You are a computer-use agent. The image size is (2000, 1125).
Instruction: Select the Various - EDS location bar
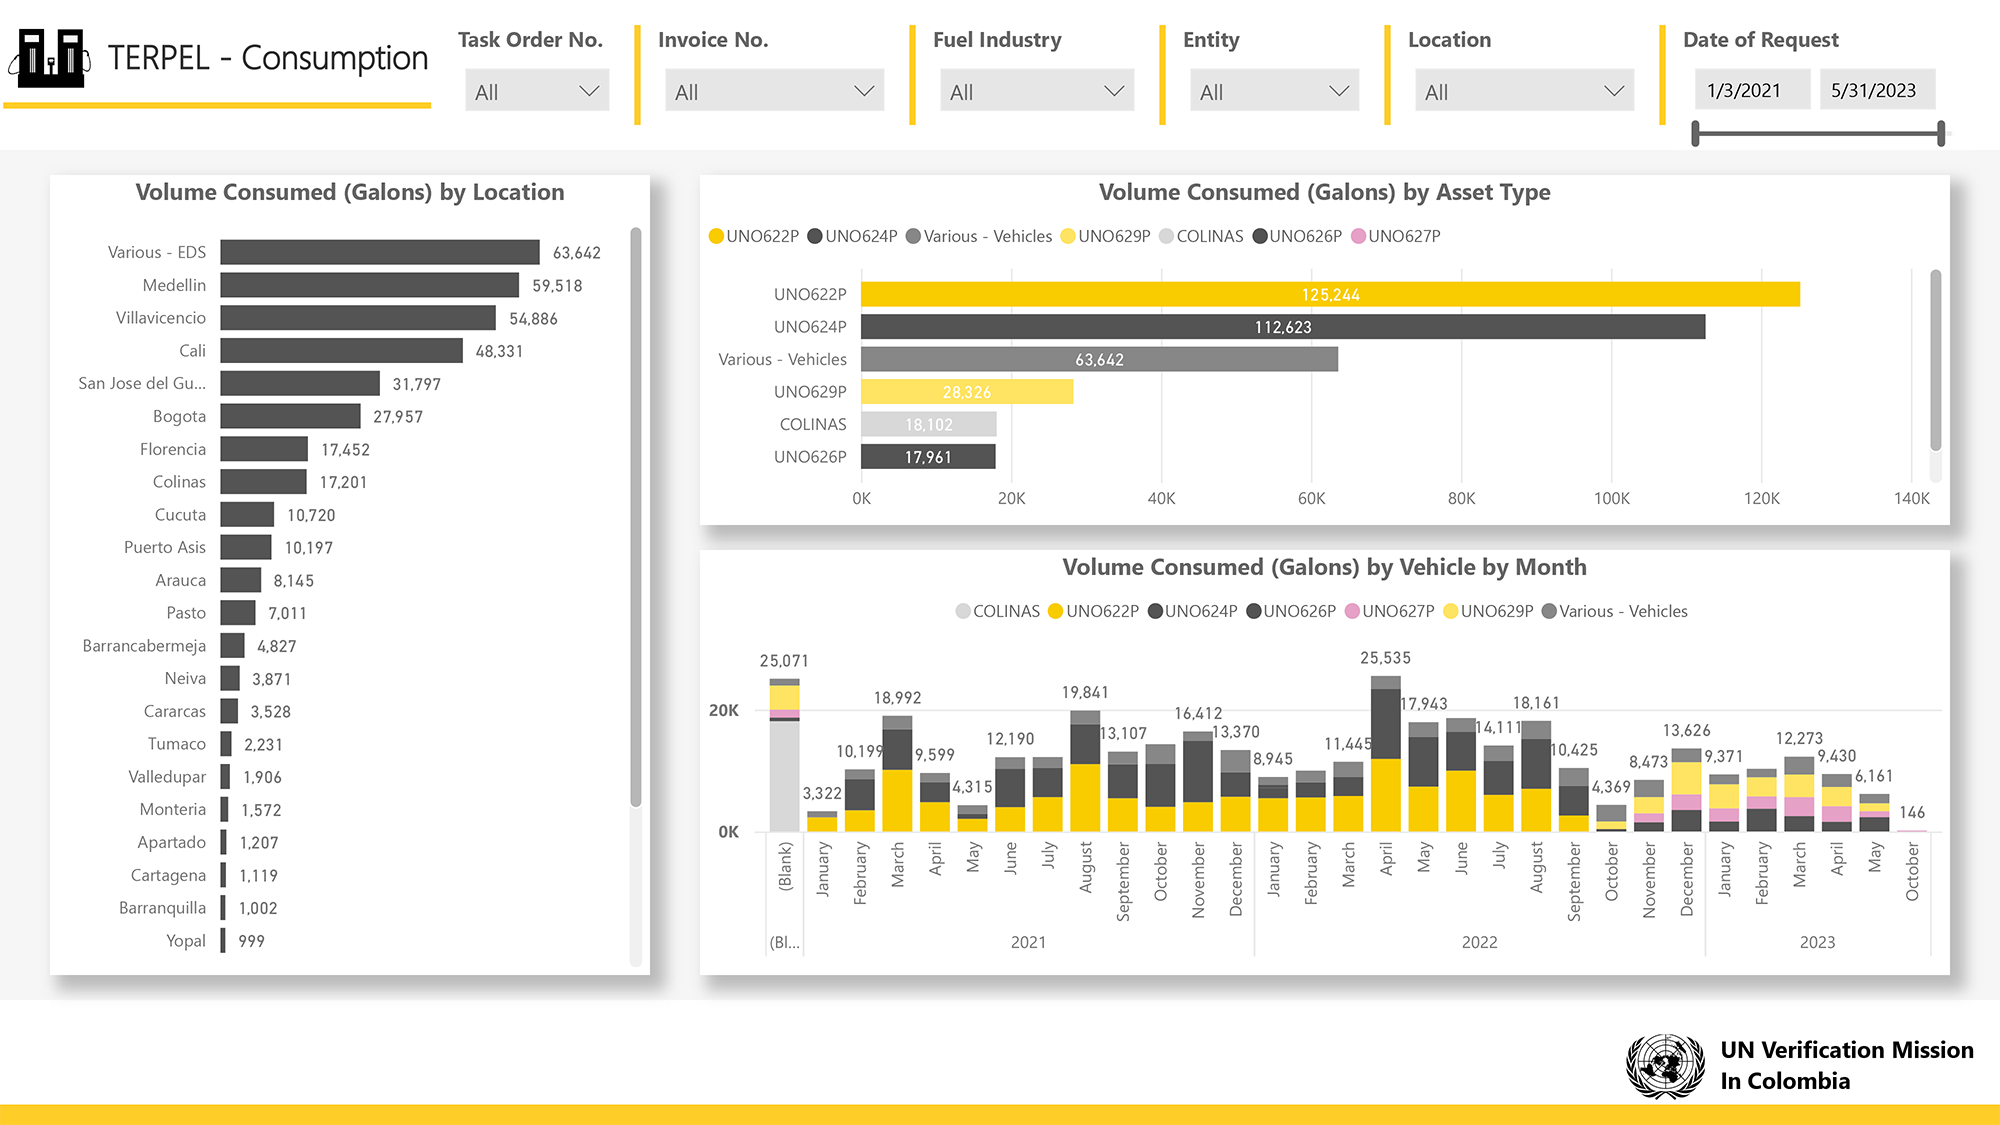coord(380,252)
